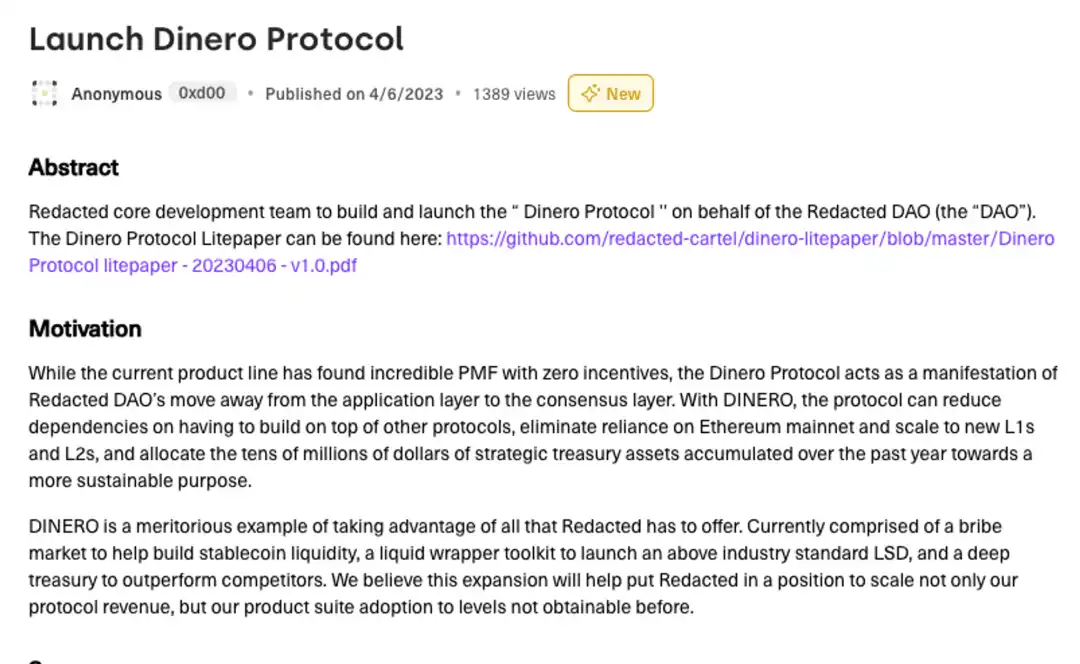Click the 1389 views counter

click(x=514, y=94)
